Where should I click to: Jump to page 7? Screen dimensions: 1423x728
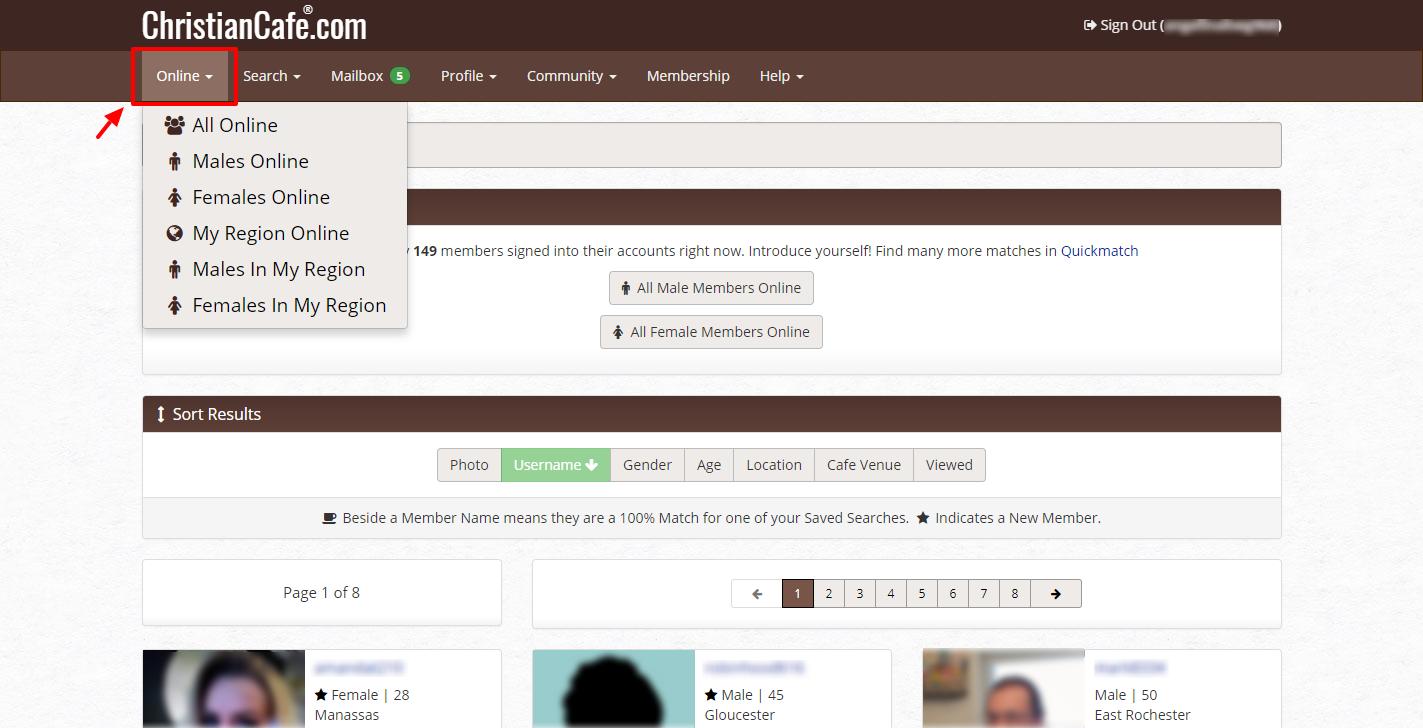pos(984,594)
